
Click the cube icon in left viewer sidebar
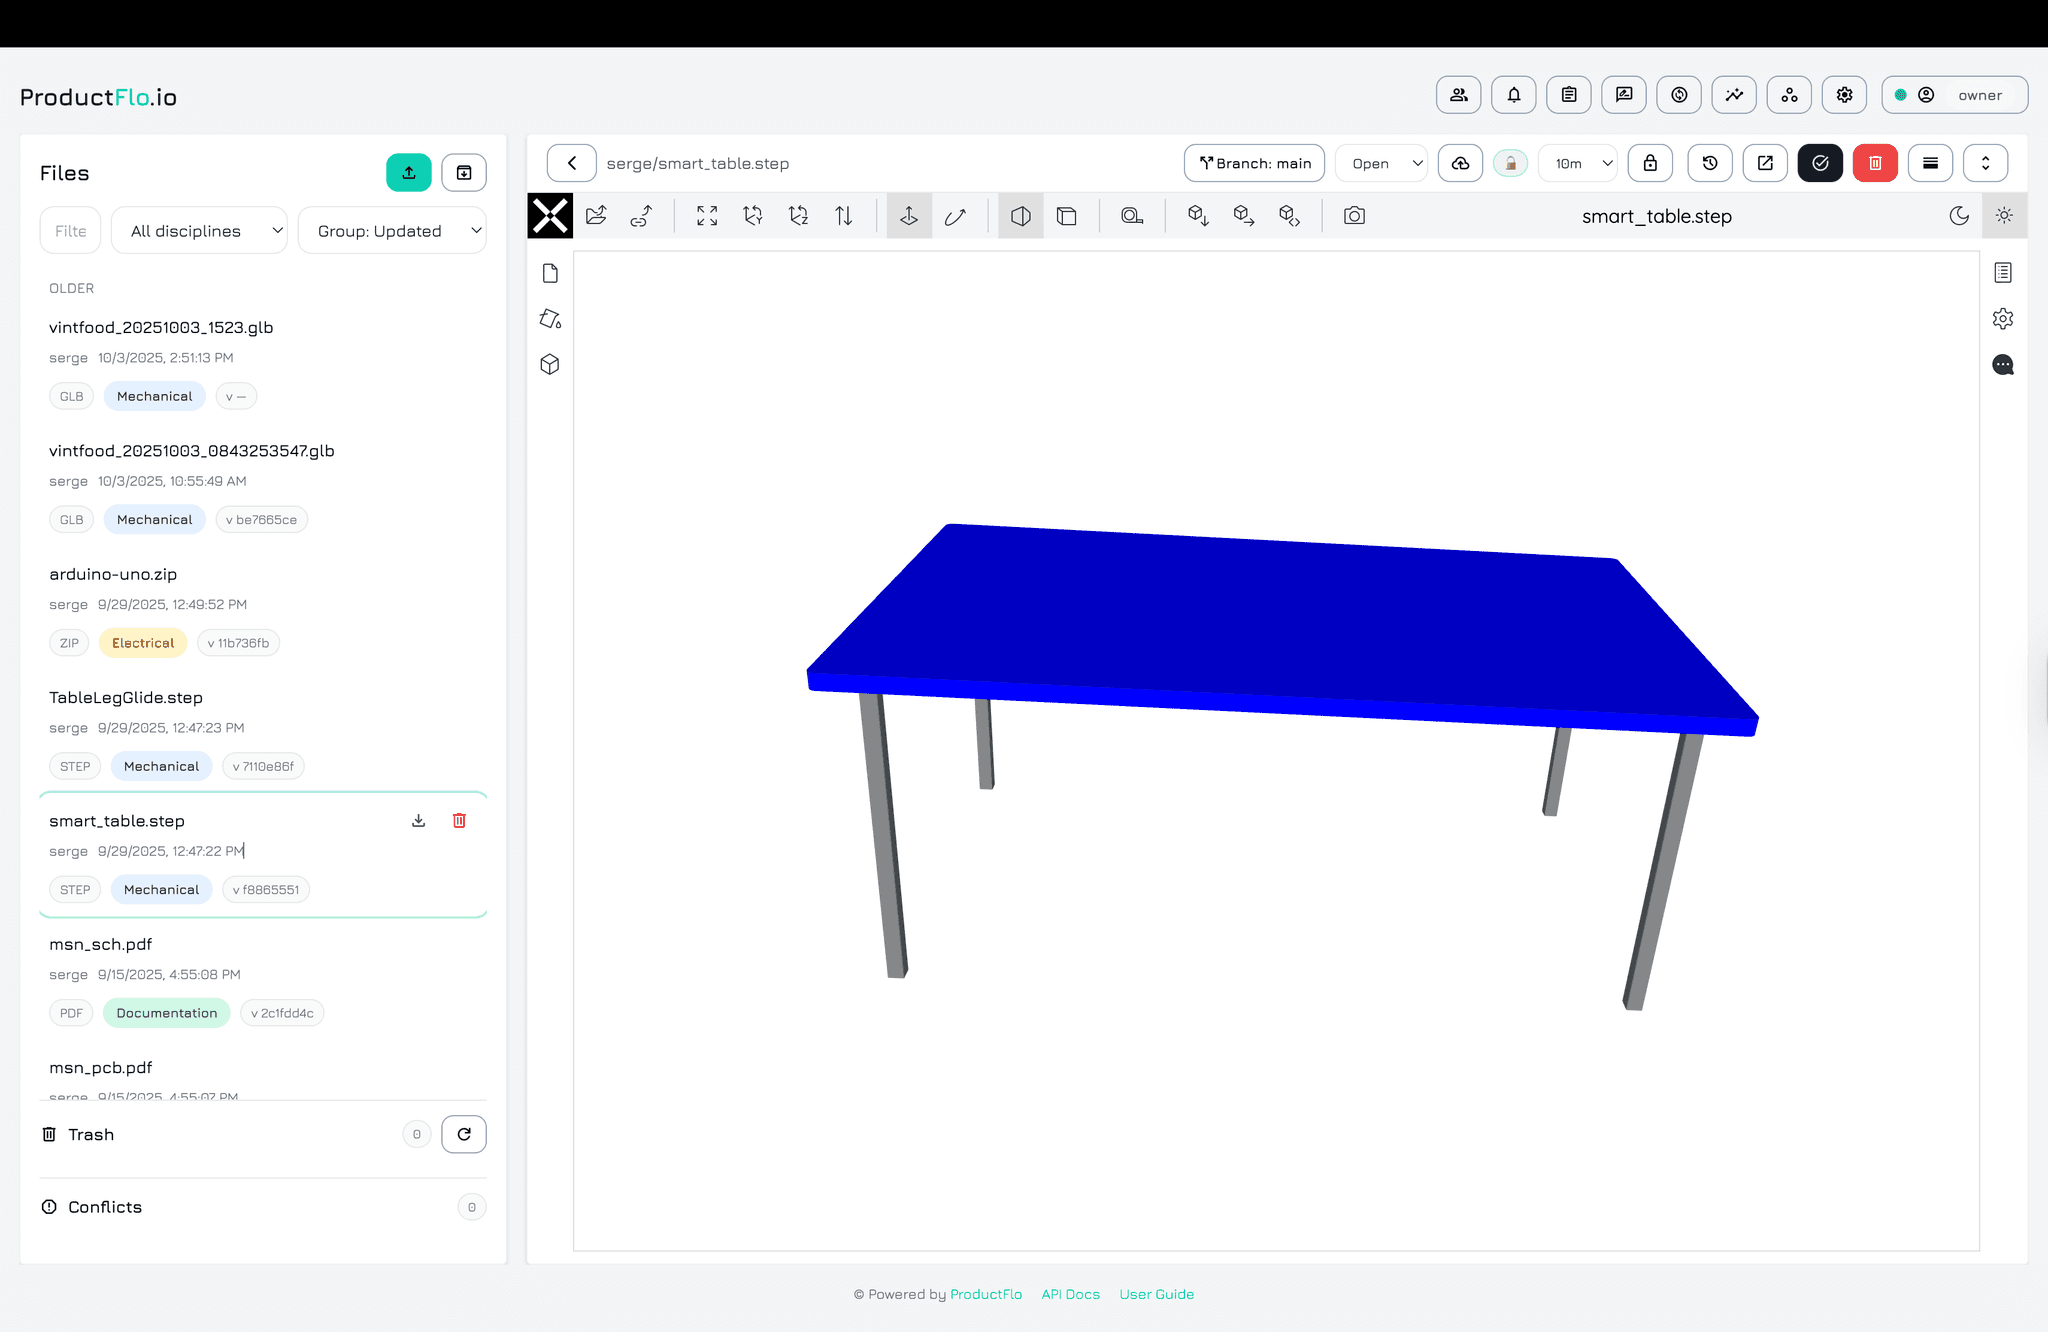(x=550, y=364)
